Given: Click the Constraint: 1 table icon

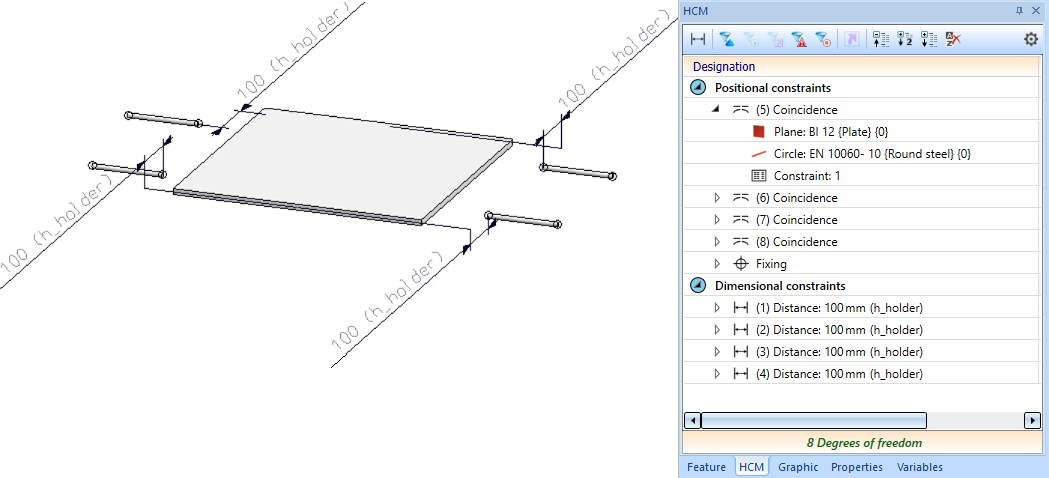Looking at the screenshot, I should click(x=758, y=175).
